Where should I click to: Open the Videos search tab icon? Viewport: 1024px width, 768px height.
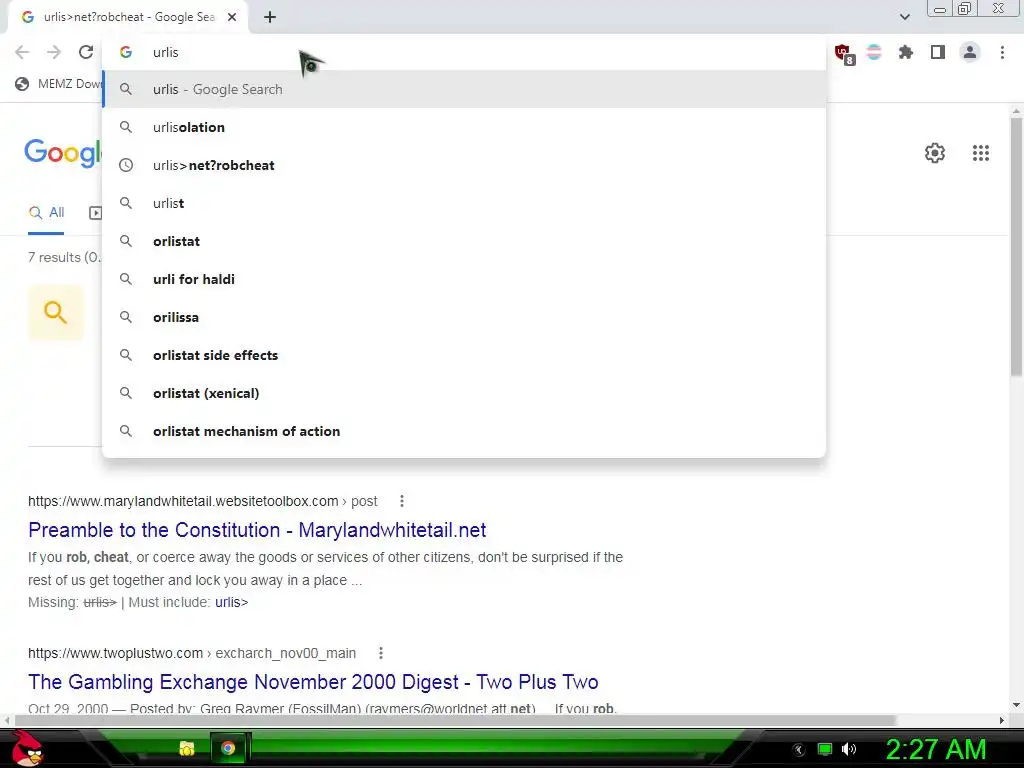tap(95, 213)
